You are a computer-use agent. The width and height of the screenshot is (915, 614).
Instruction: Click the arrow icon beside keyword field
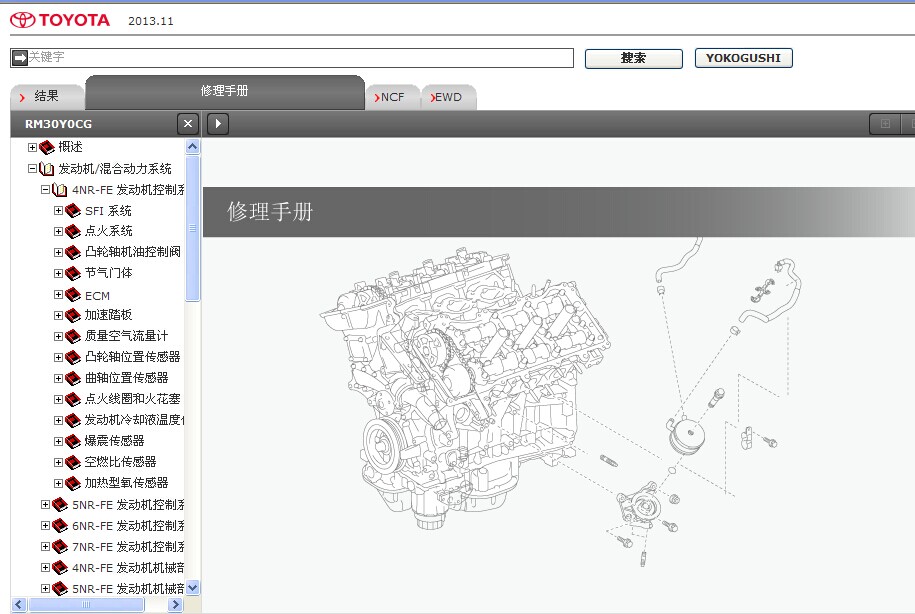[x=20, y=57]
